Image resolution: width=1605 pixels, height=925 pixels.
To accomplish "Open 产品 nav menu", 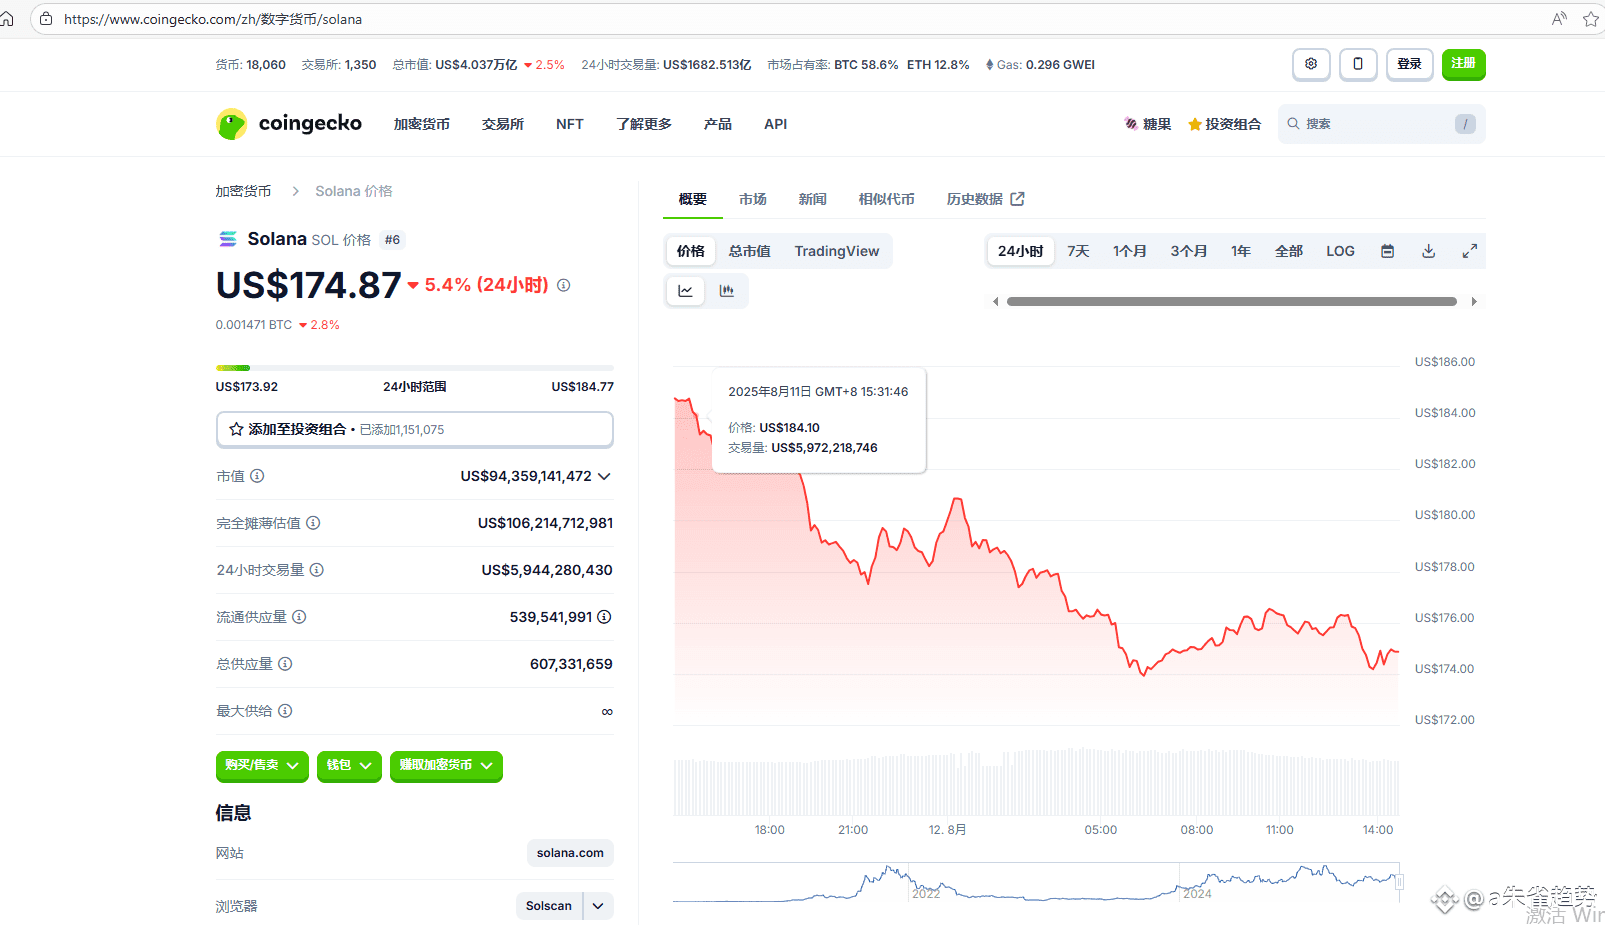I will pos(718,124).
